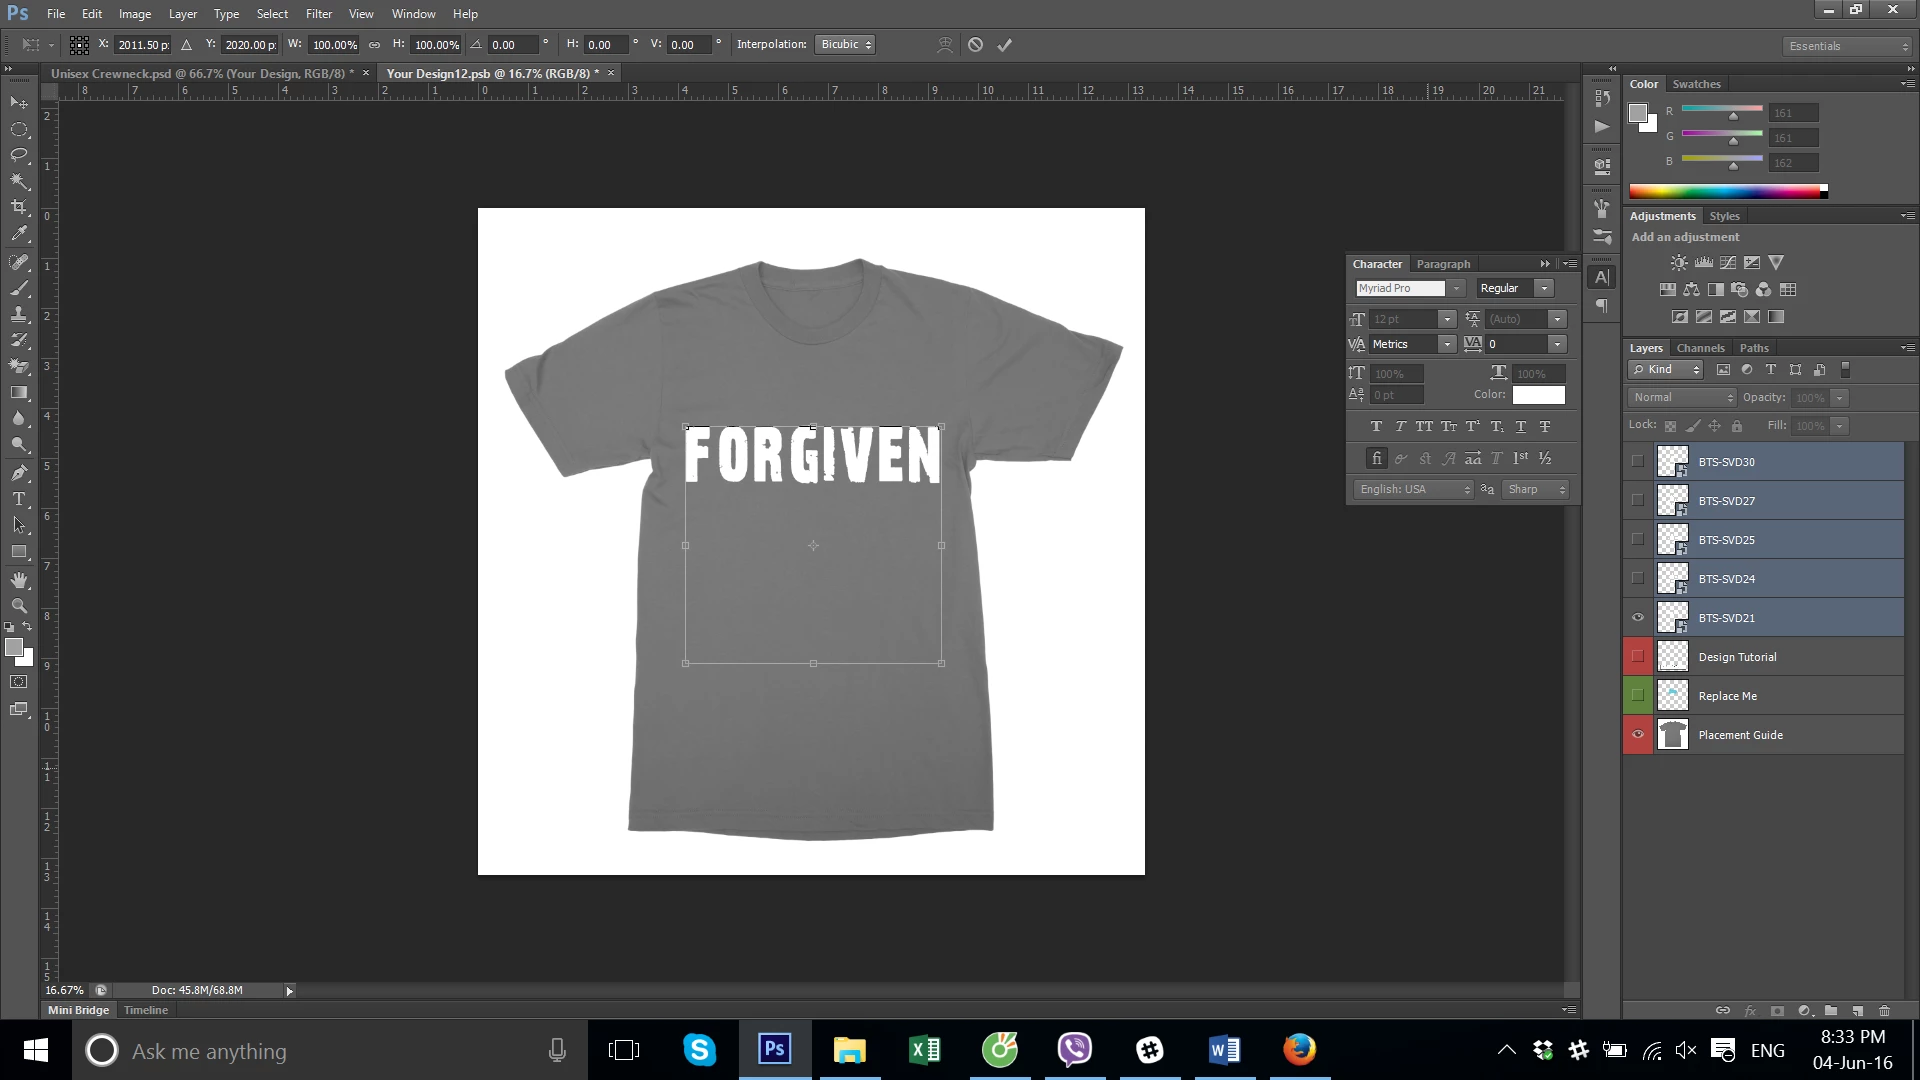Select the Eyedropper tool
Image resolution: width=1920 pixels, height=1080 pixels.
[19, 234]
